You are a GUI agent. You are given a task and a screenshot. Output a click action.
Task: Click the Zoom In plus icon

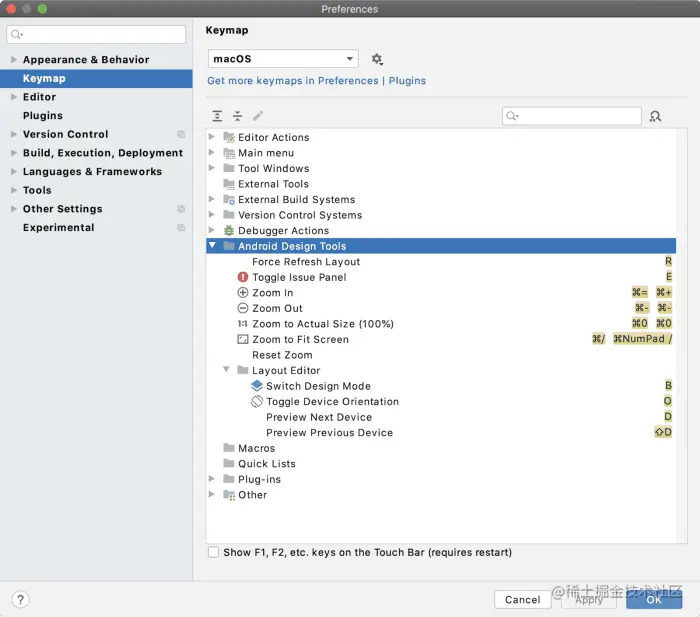[242, 293]
